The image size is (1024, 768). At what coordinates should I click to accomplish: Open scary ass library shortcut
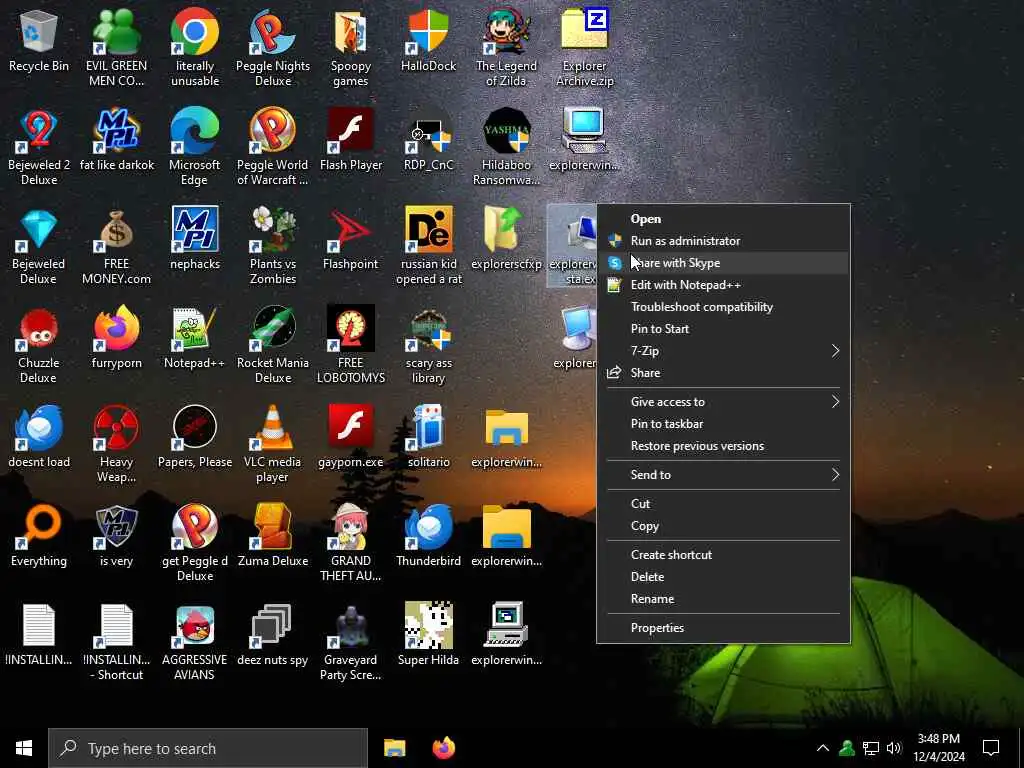coord(428,345)
